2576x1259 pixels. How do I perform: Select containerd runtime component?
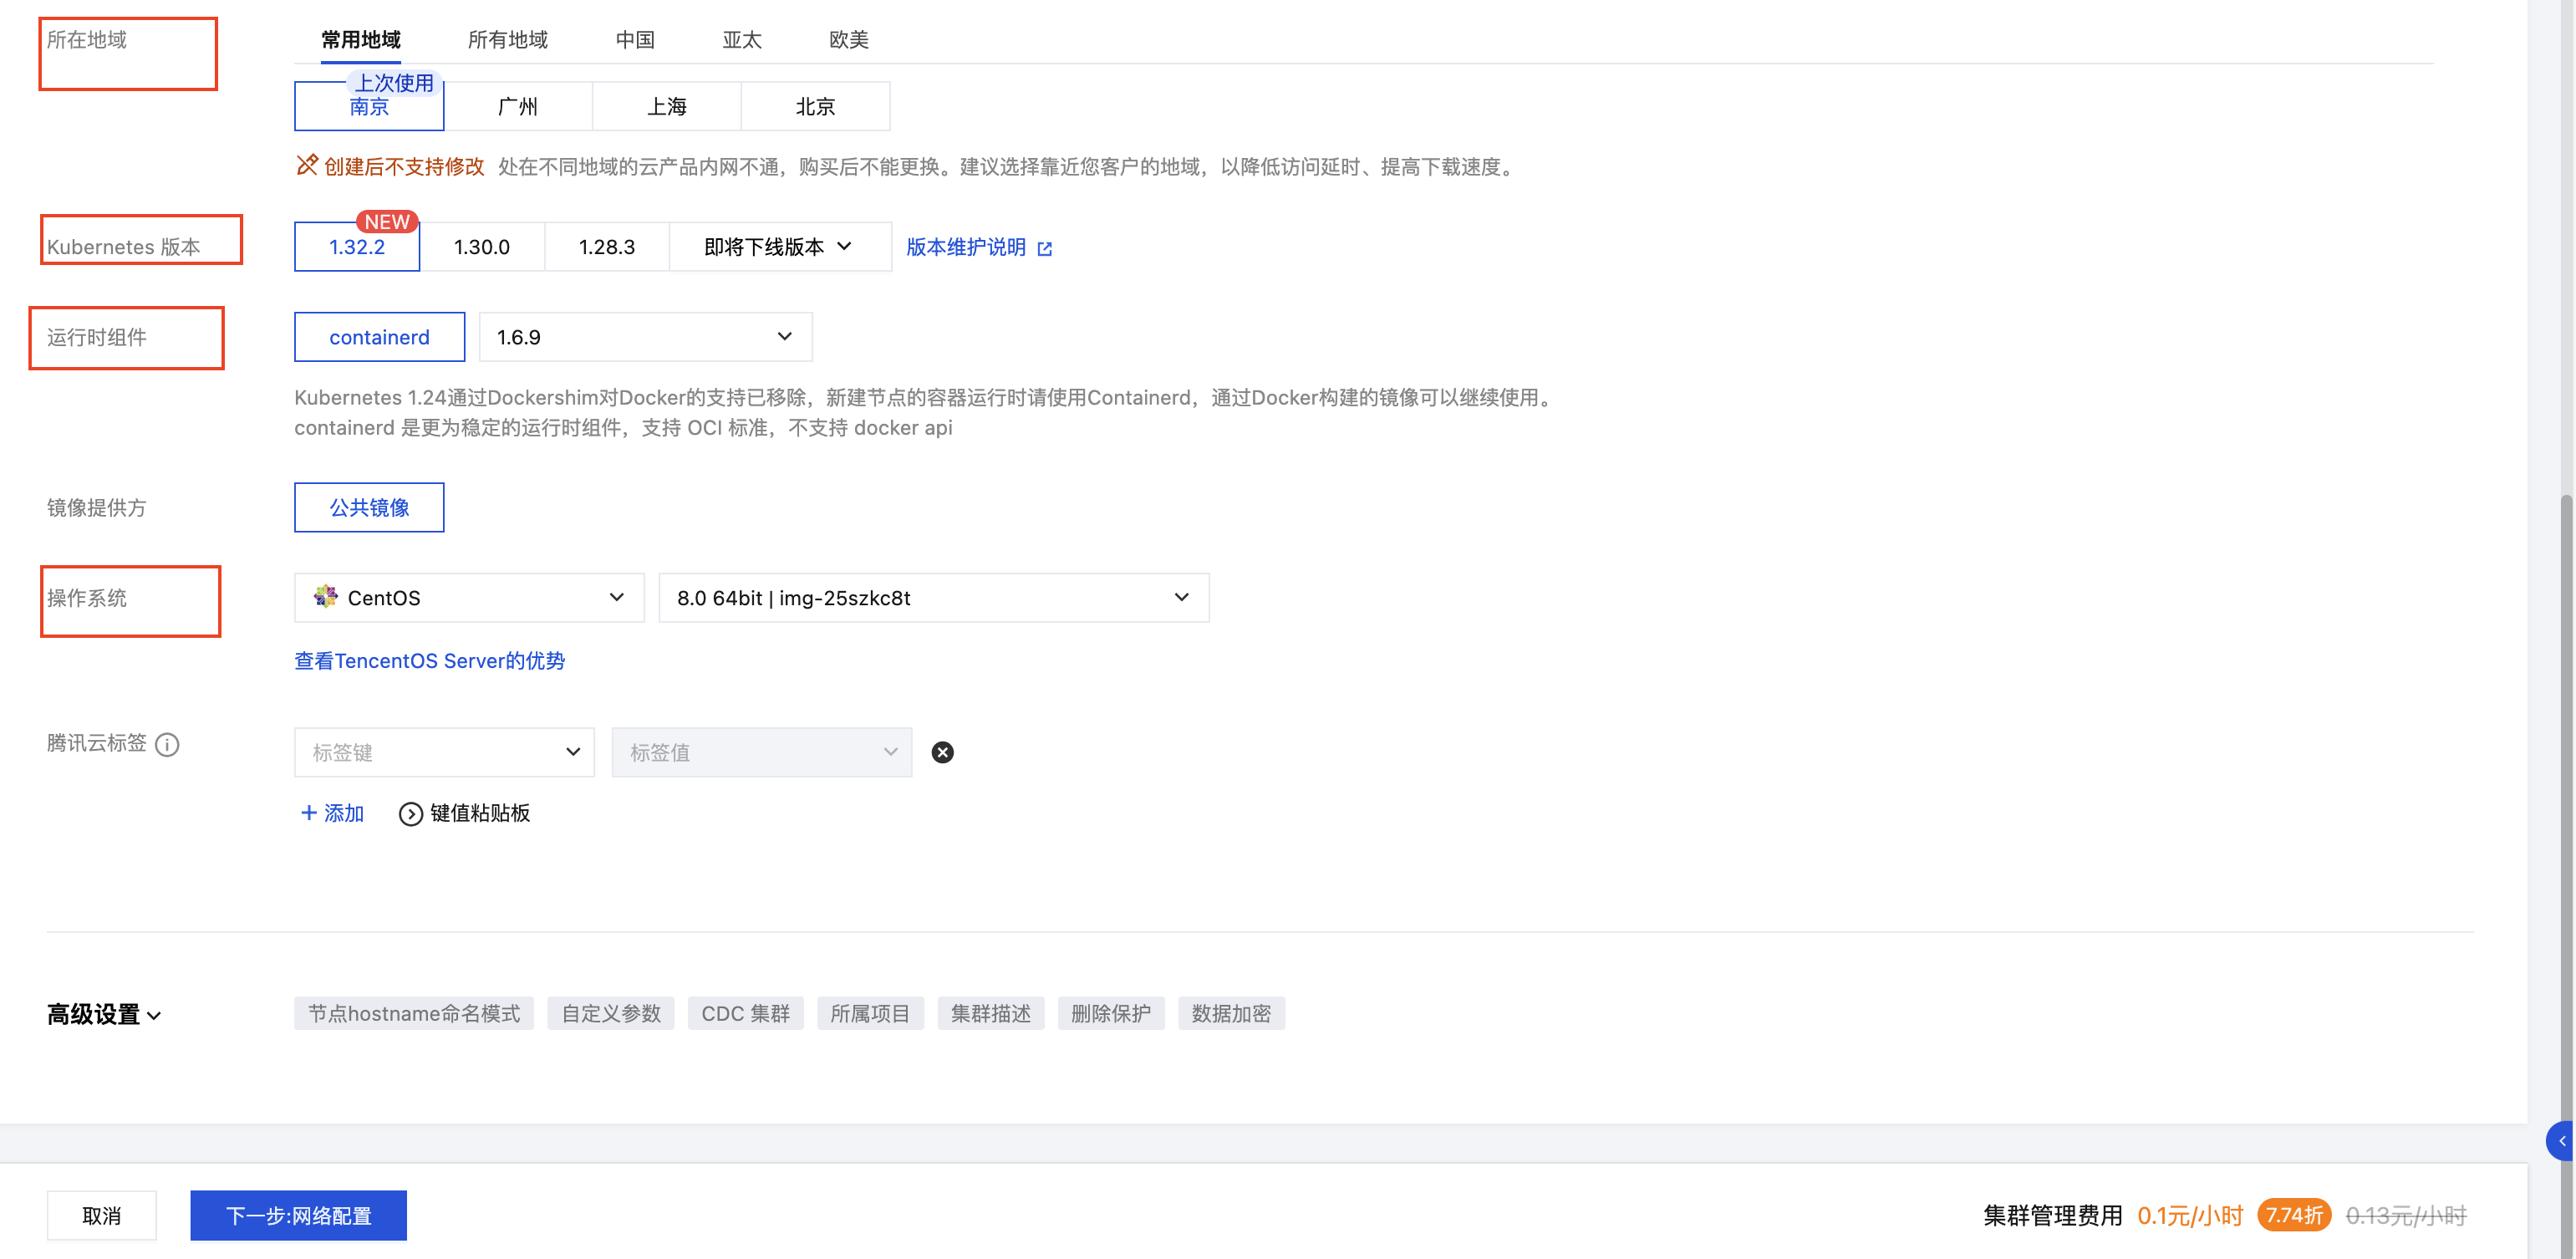[379, 337]
